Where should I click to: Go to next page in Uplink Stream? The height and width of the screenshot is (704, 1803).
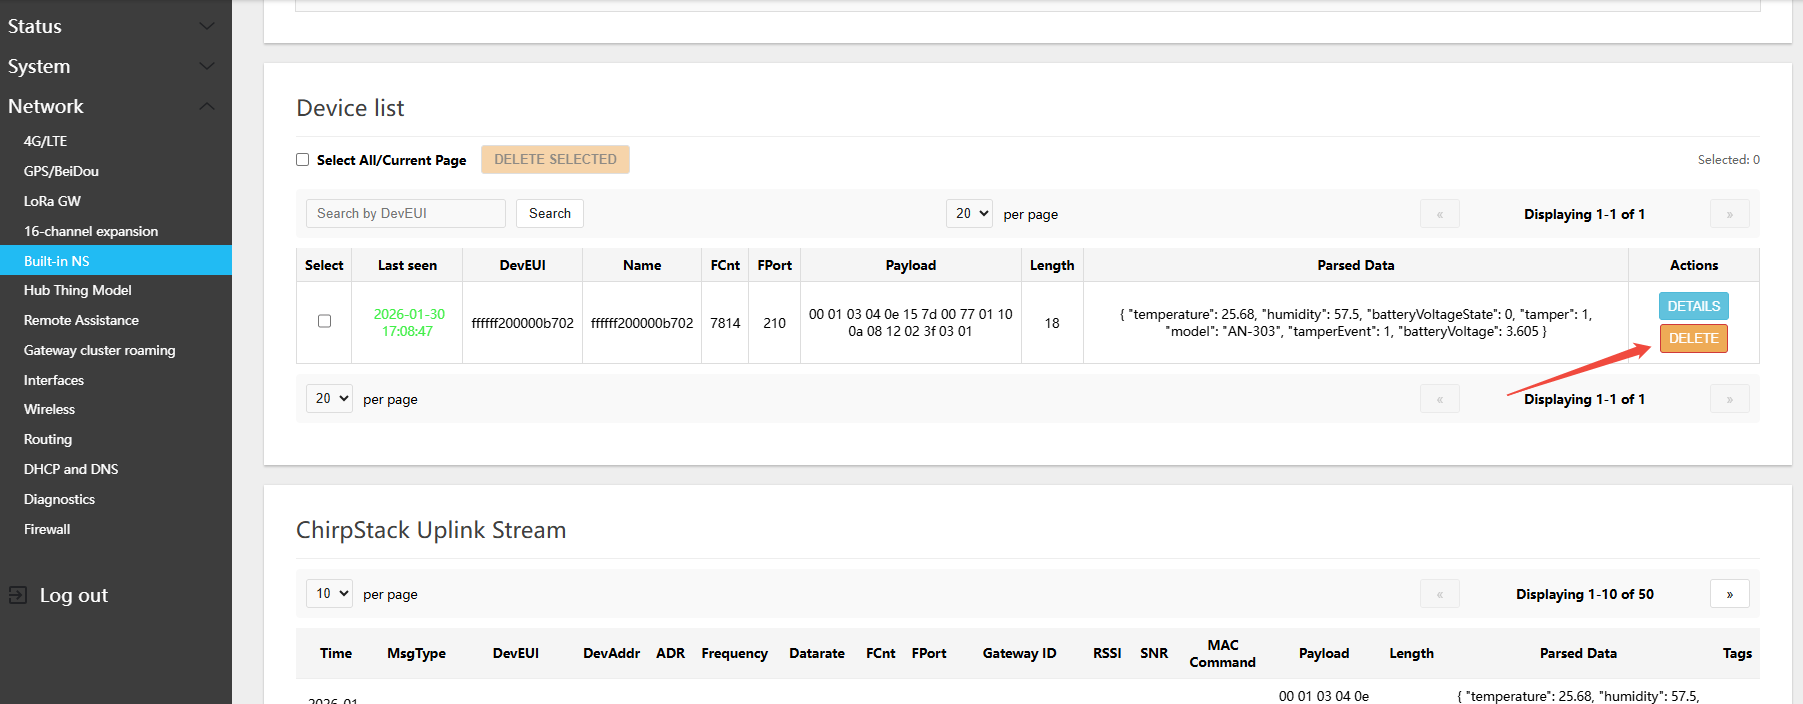click(1729, 594)
